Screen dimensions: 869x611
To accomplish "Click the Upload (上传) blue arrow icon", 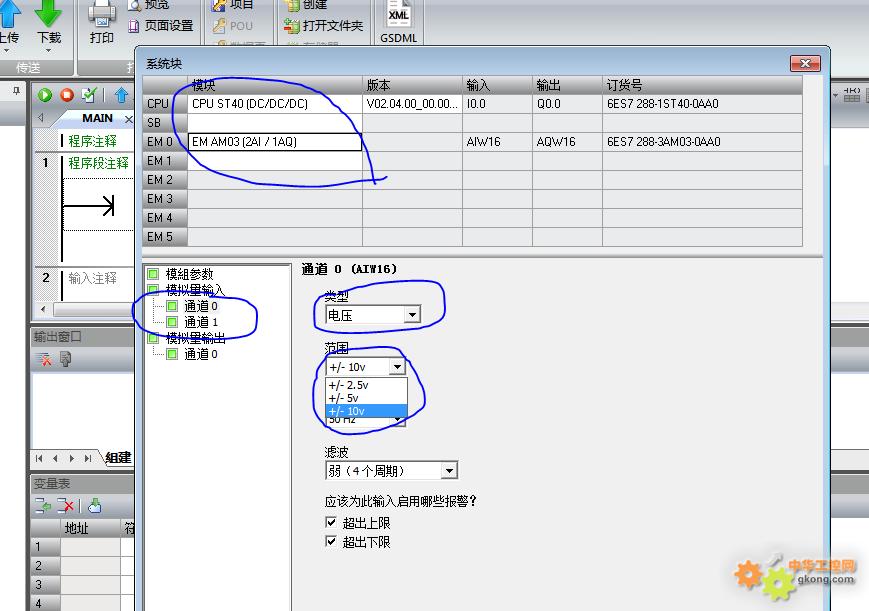I will coord(8,13).
